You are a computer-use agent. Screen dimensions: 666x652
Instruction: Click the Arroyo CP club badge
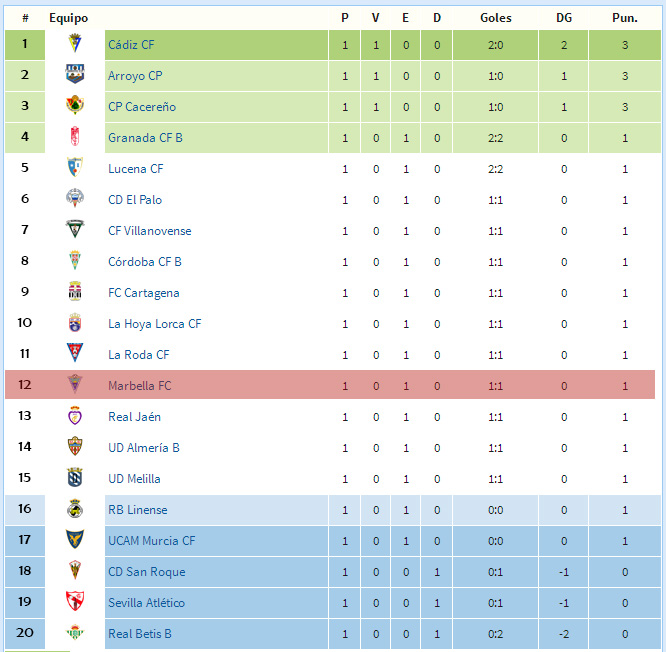75,74
